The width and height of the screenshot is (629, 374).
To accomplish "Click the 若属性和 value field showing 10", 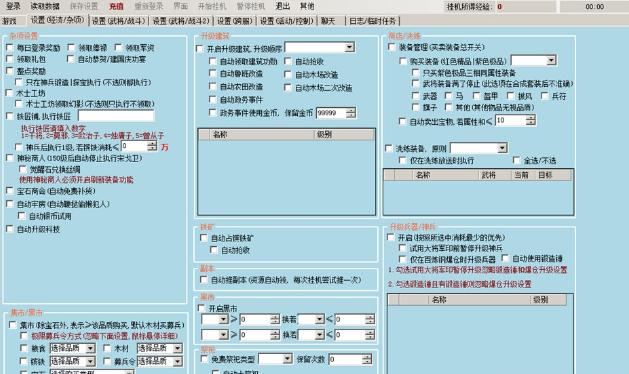I will 510,120.
